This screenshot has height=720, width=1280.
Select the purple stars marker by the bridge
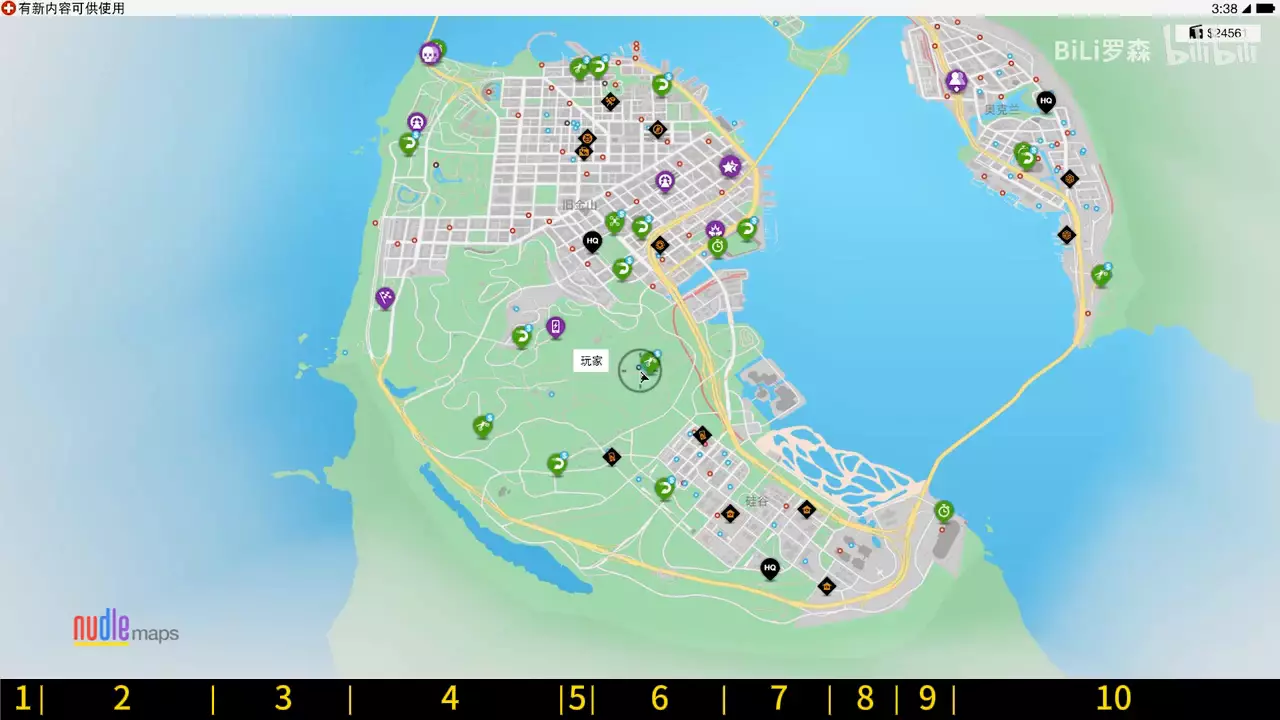point(730,167)
